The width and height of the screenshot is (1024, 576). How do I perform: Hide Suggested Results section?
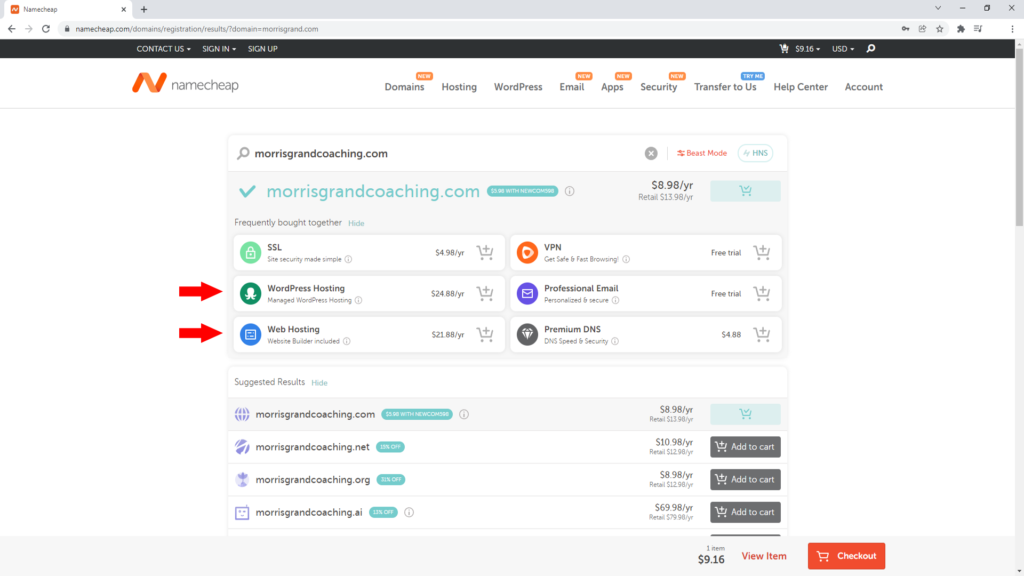(319, 383)
